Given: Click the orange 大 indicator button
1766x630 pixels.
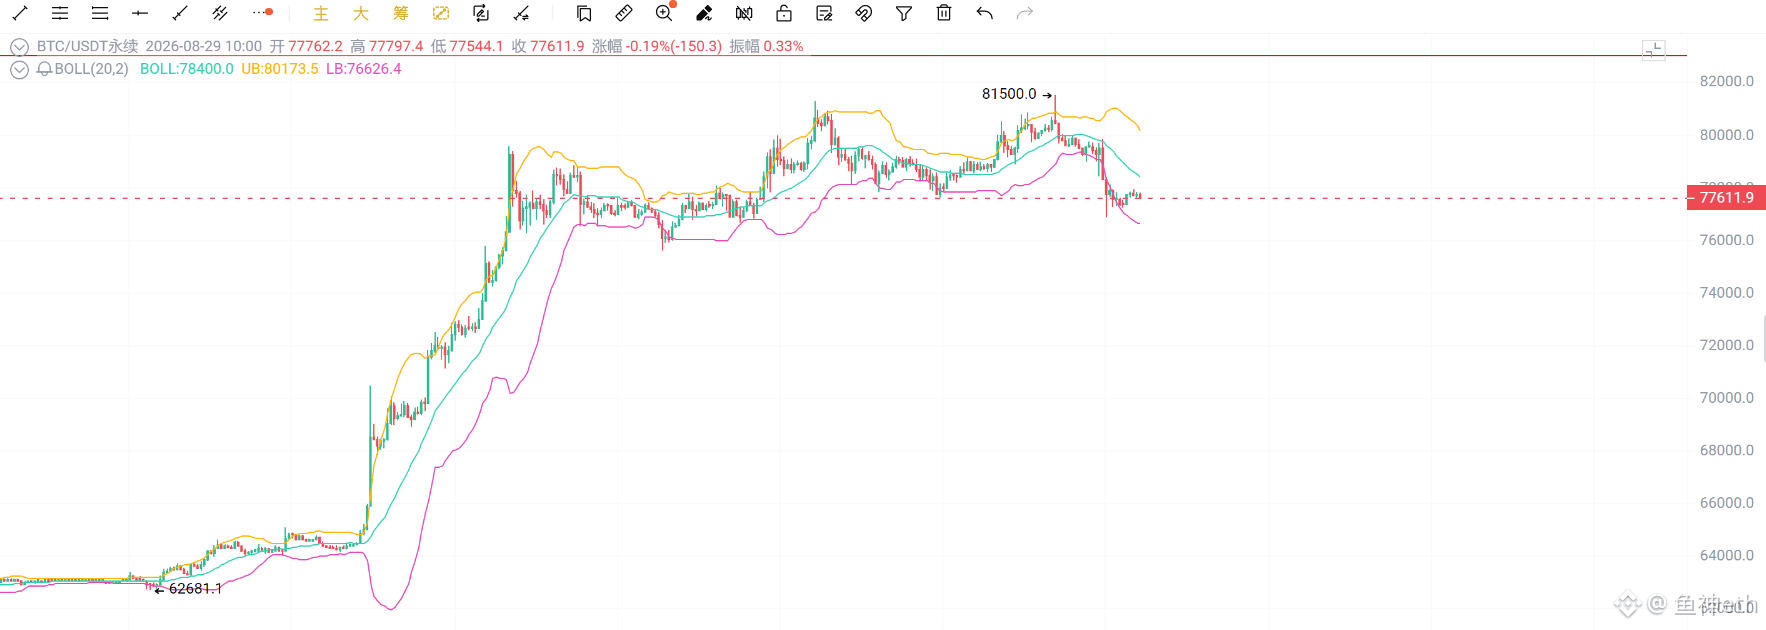Looking at the screenshot, I should 361,13.
